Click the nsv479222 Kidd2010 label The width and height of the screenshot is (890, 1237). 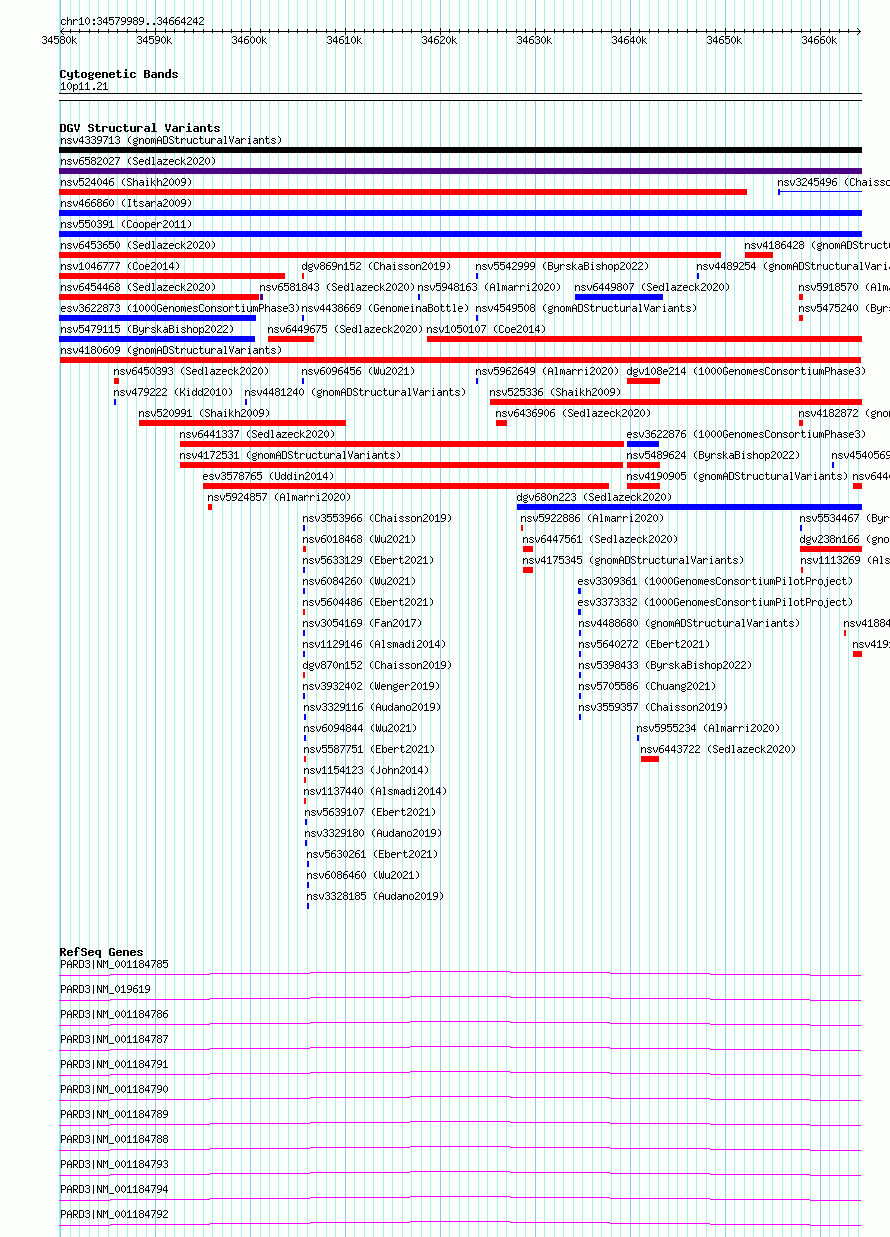pyautogui.click(x=174, y=392)
